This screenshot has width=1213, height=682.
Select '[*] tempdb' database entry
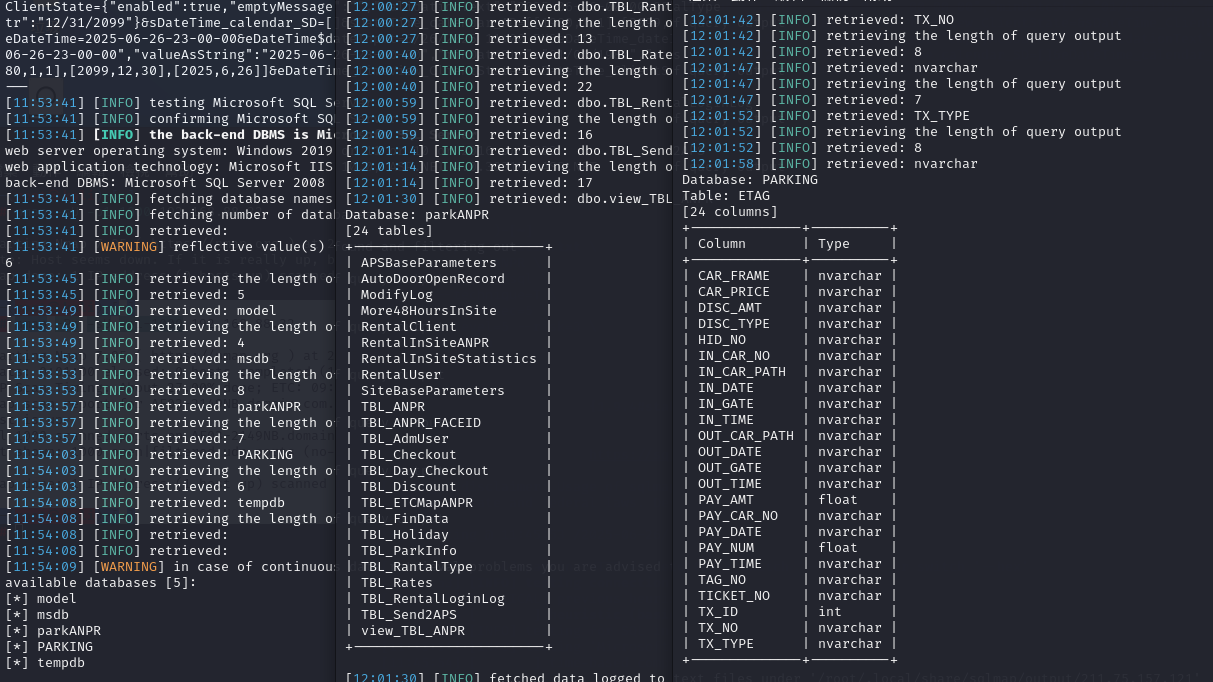point(45,663)
